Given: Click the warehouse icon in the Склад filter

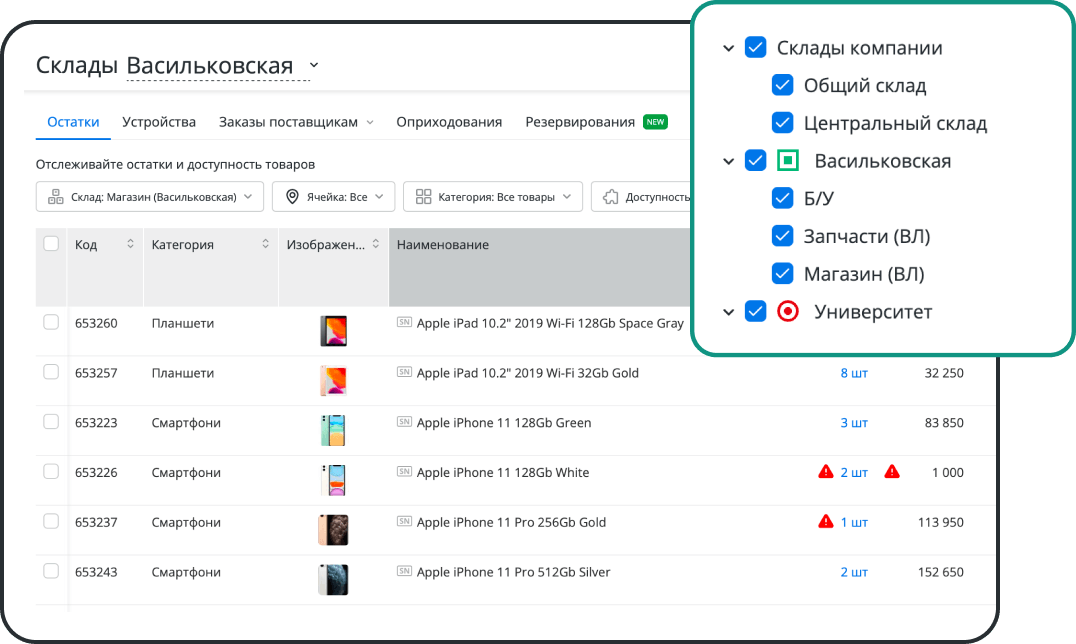Looking at the screenshot, I should [56, 196].
